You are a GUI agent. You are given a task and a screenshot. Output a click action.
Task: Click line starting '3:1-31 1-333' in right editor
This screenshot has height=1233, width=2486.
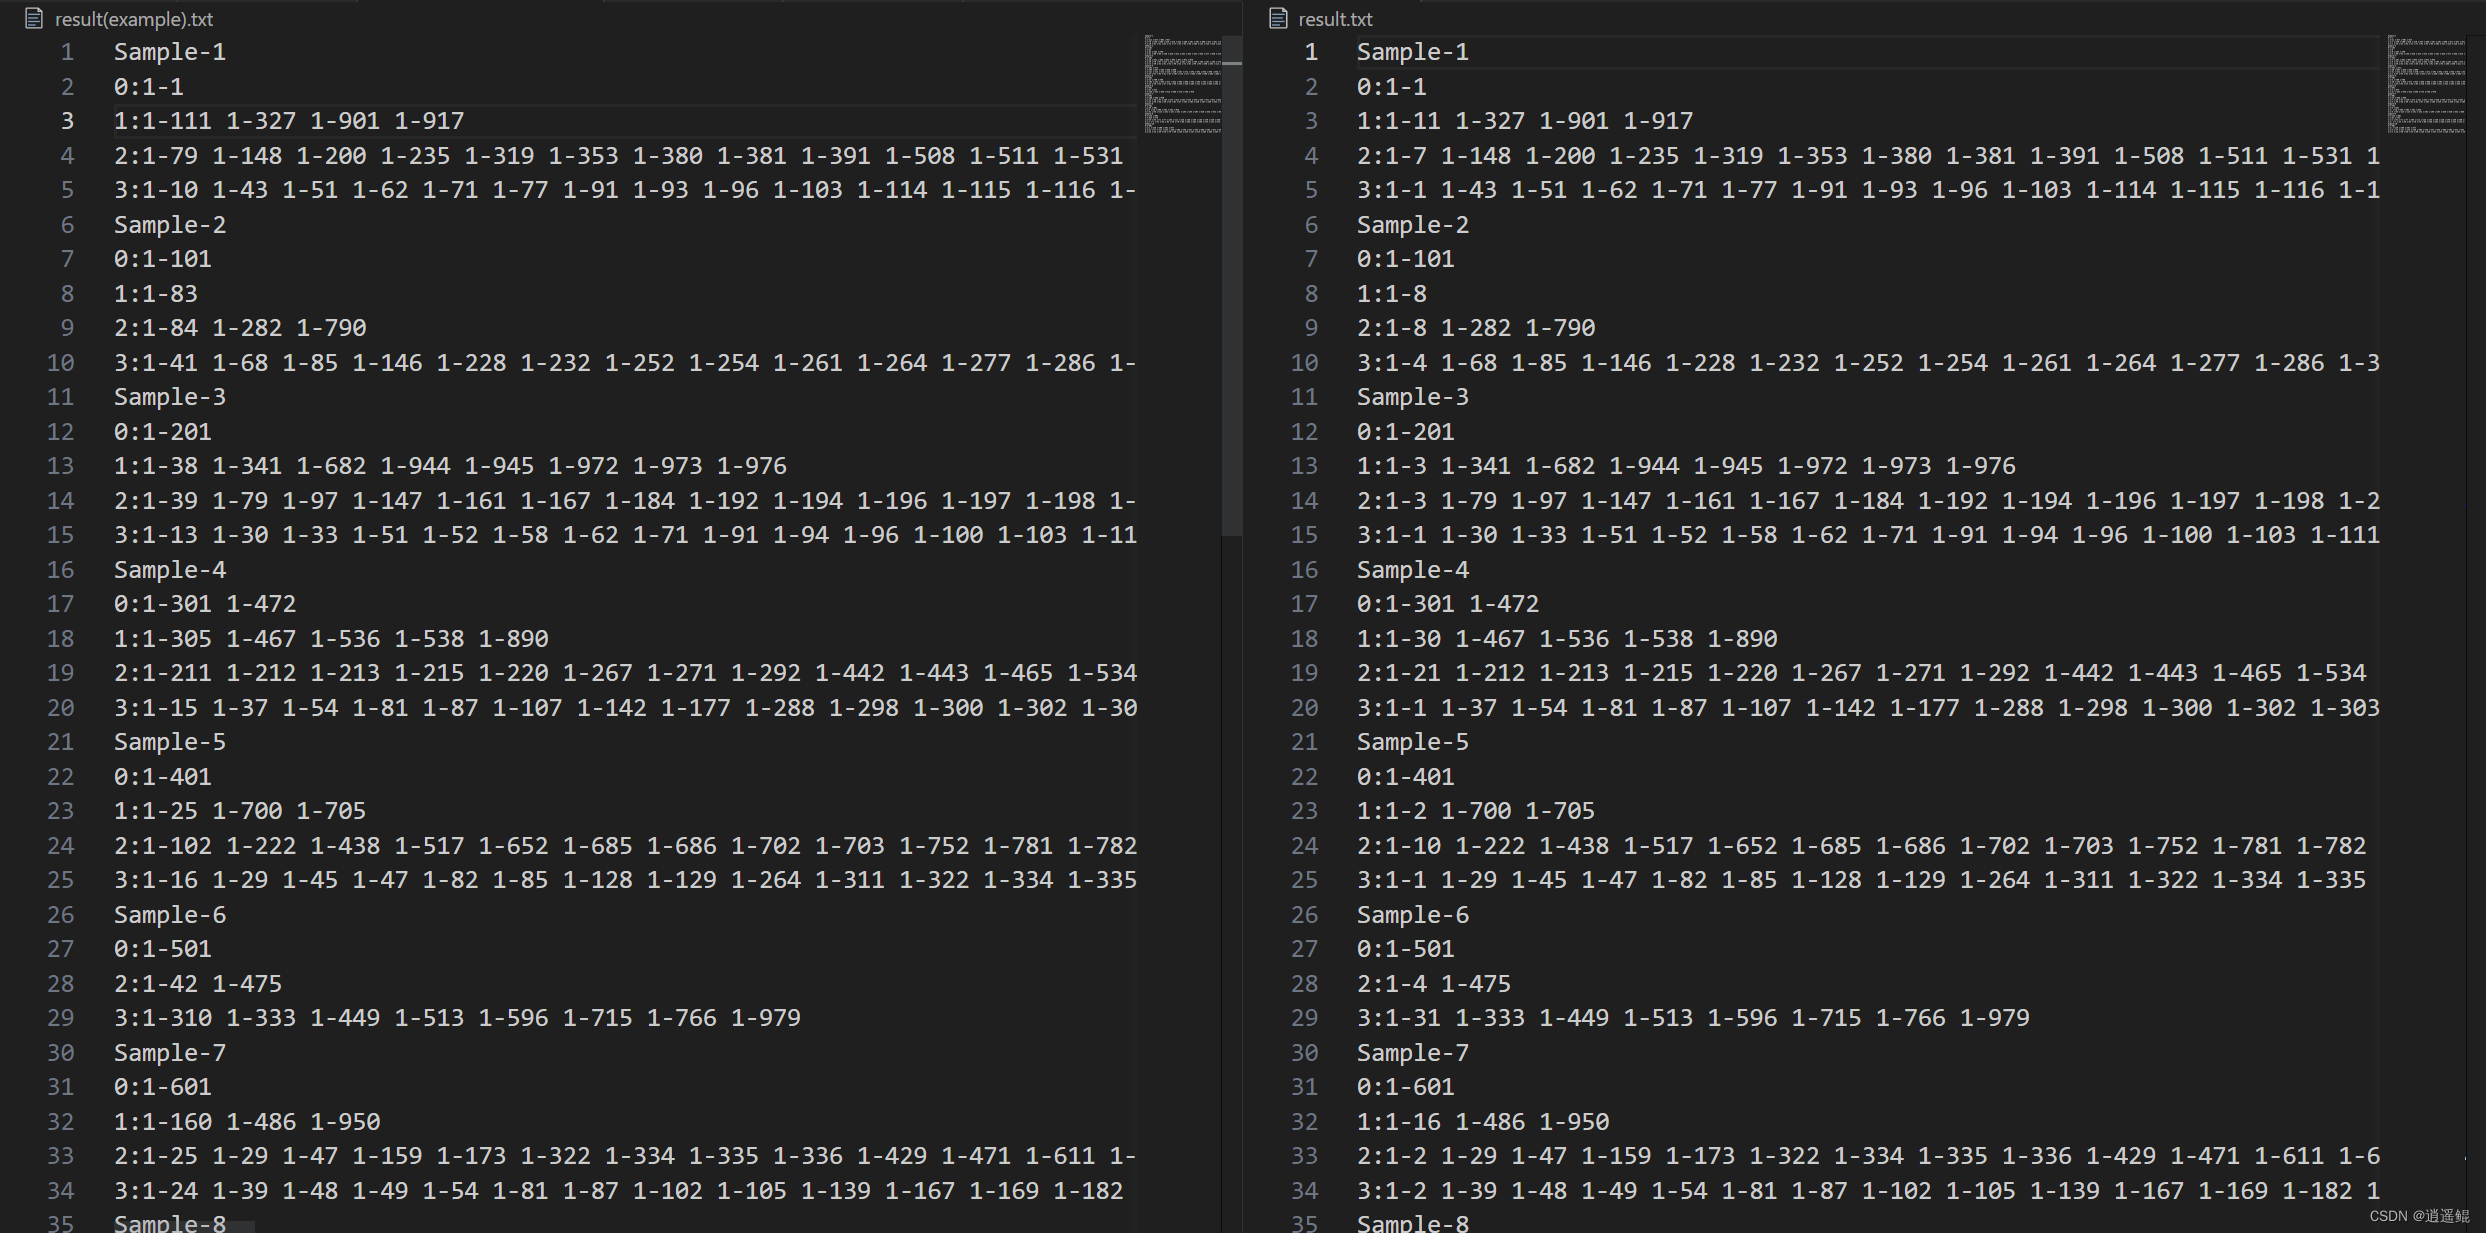pyautogui.click(x=1693, y=1018)
